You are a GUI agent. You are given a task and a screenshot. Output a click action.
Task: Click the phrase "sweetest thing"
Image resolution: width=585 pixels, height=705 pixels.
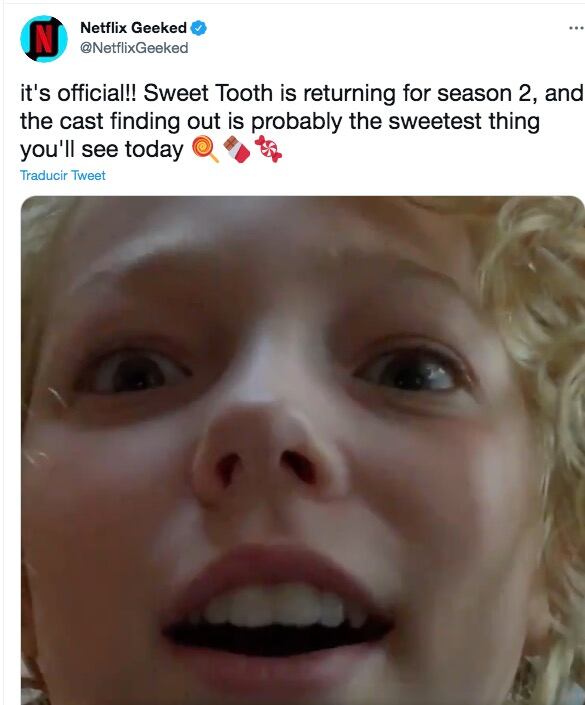click(464, 121)
